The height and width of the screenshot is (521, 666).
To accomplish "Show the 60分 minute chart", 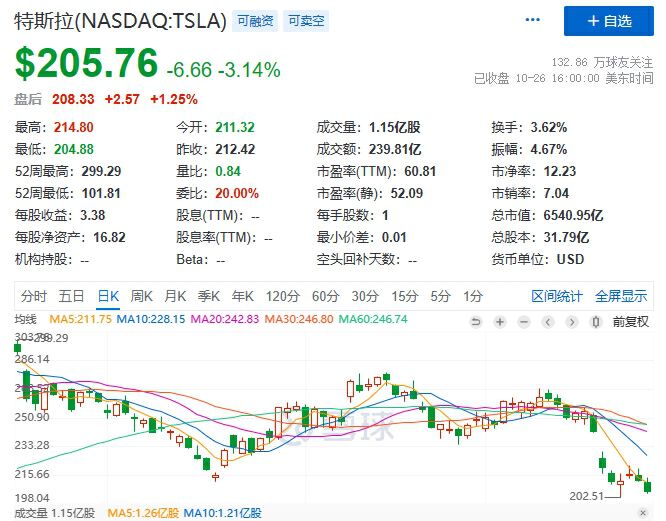I will coord(325,296).
